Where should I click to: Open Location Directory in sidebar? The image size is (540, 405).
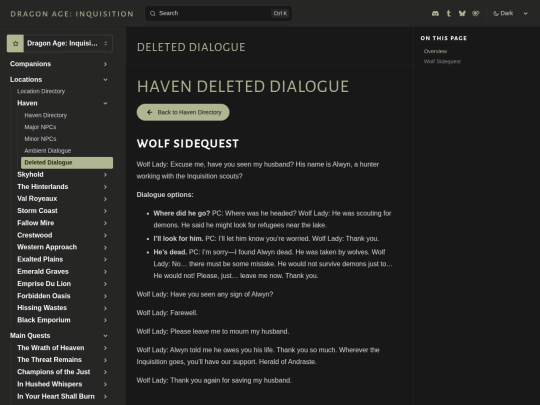pos(41,91)
